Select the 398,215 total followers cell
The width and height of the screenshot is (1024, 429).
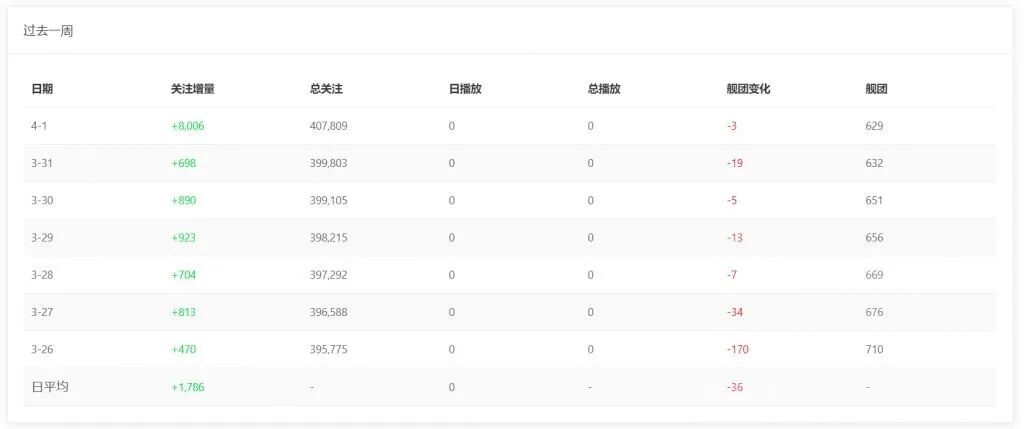click(x=328, y=238)
